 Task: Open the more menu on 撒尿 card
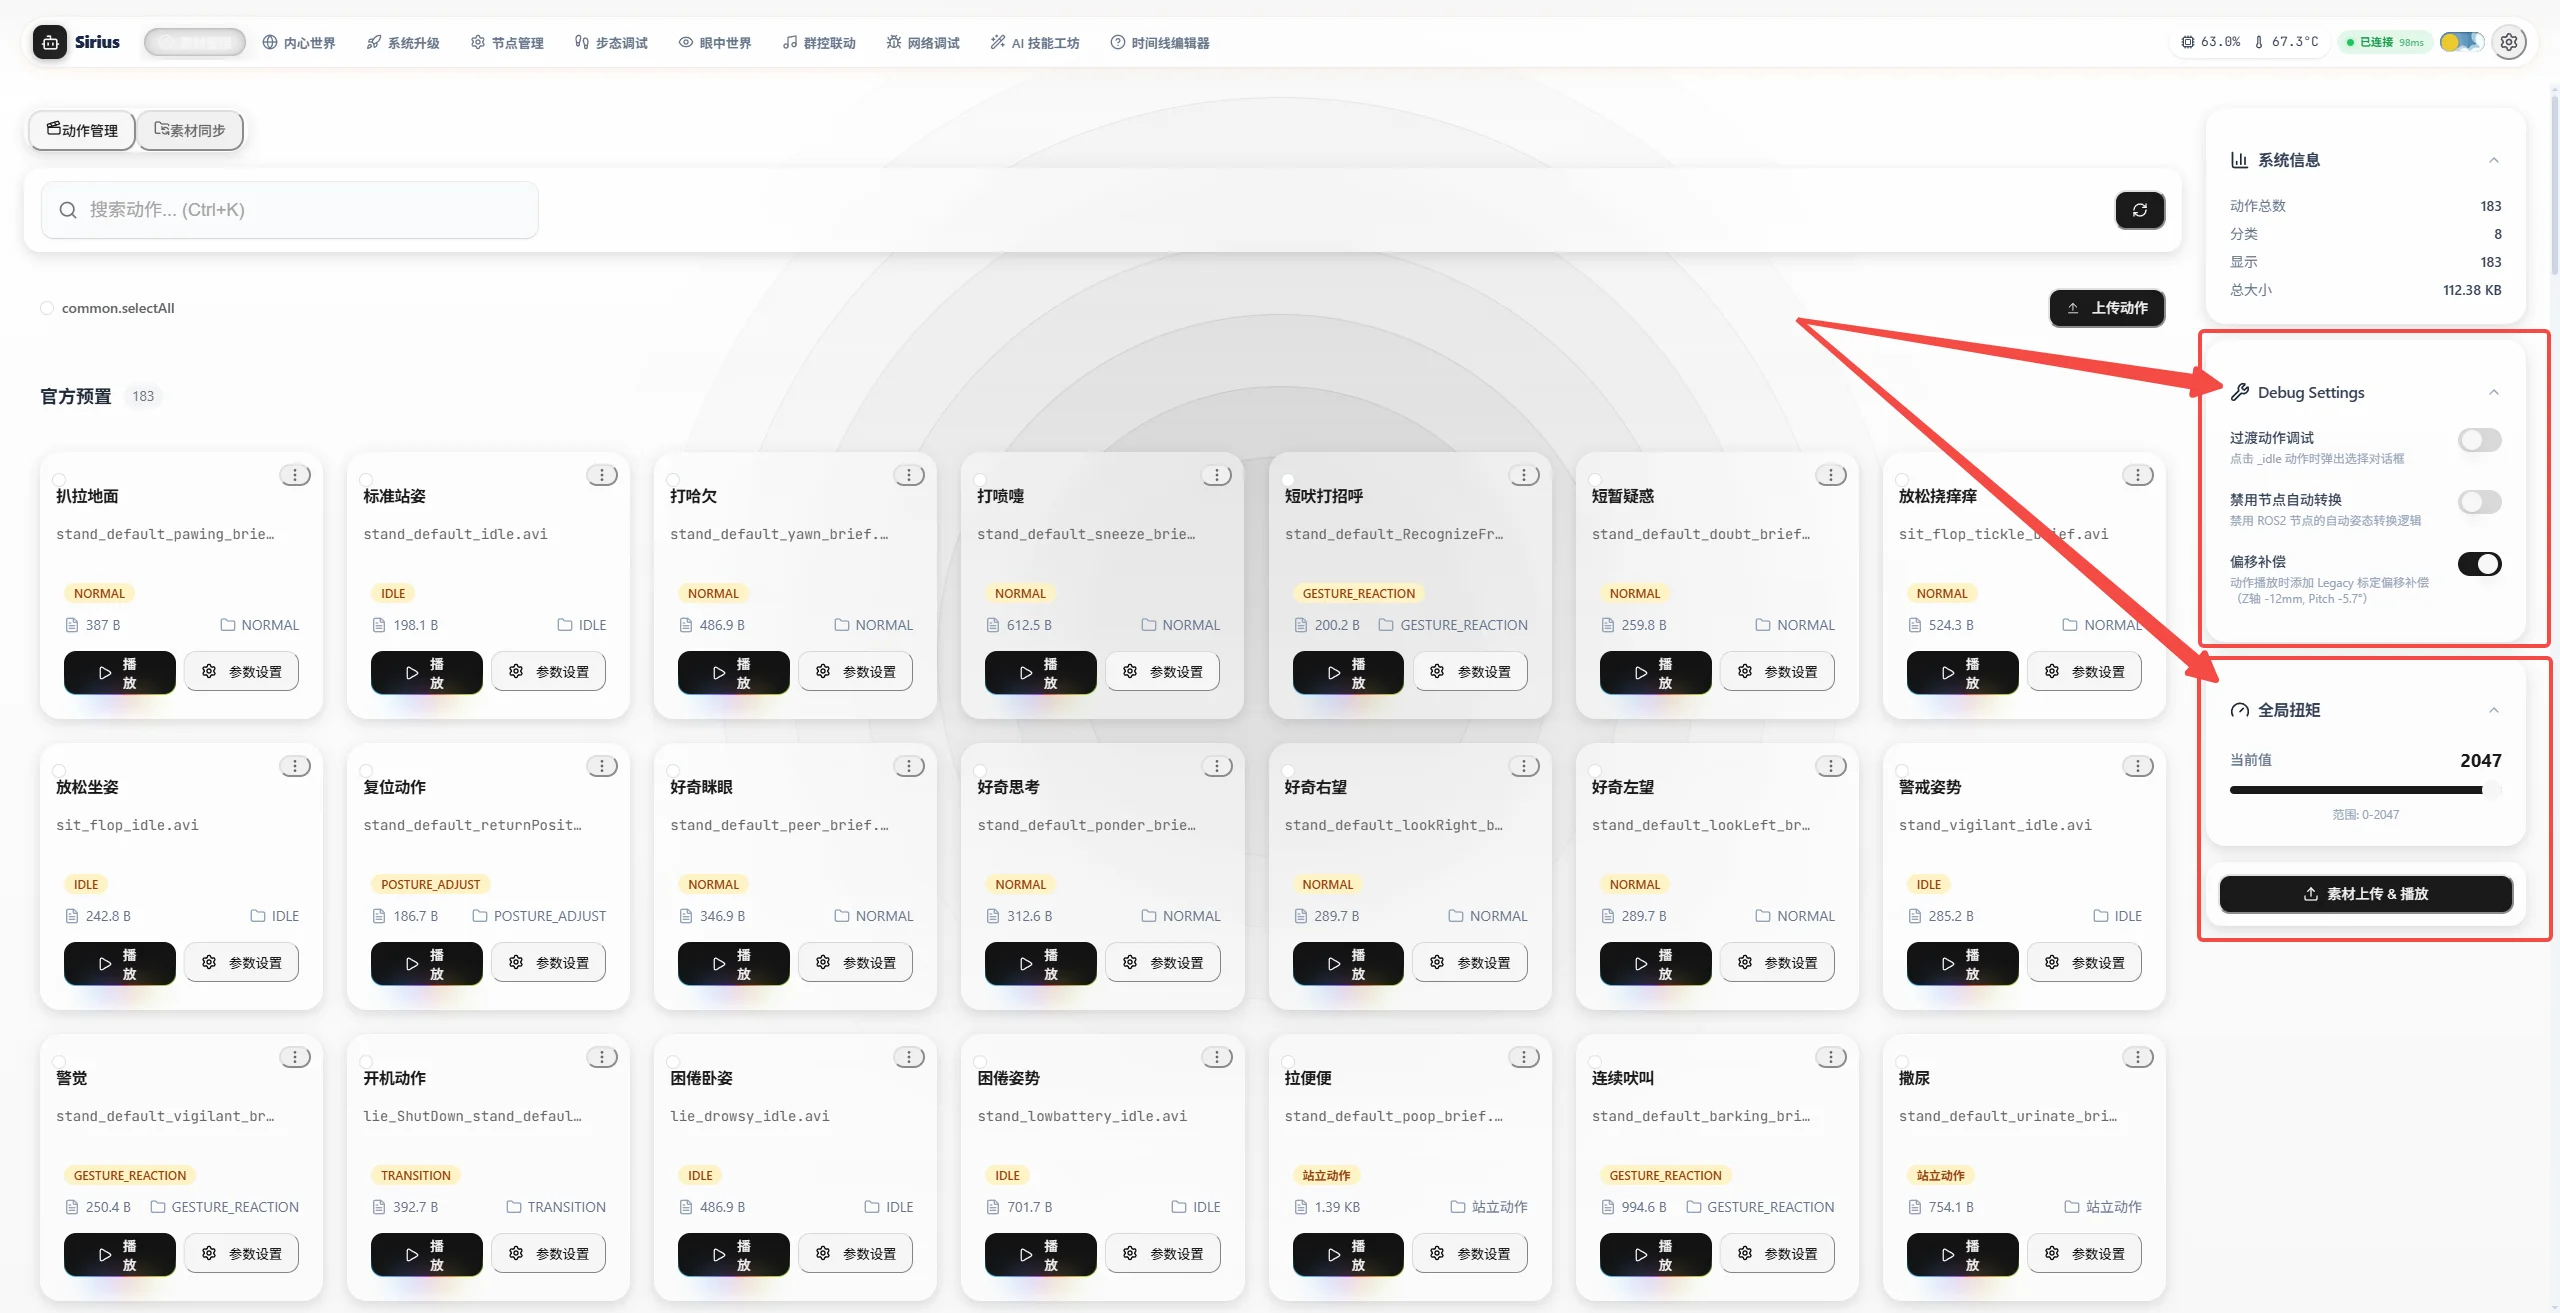coord(2138,1057)
